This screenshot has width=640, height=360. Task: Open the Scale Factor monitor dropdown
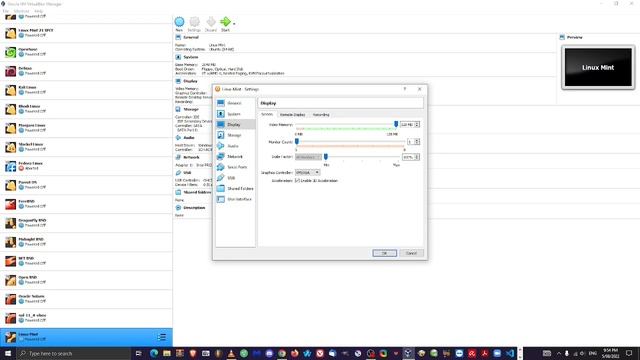(308, 157)
